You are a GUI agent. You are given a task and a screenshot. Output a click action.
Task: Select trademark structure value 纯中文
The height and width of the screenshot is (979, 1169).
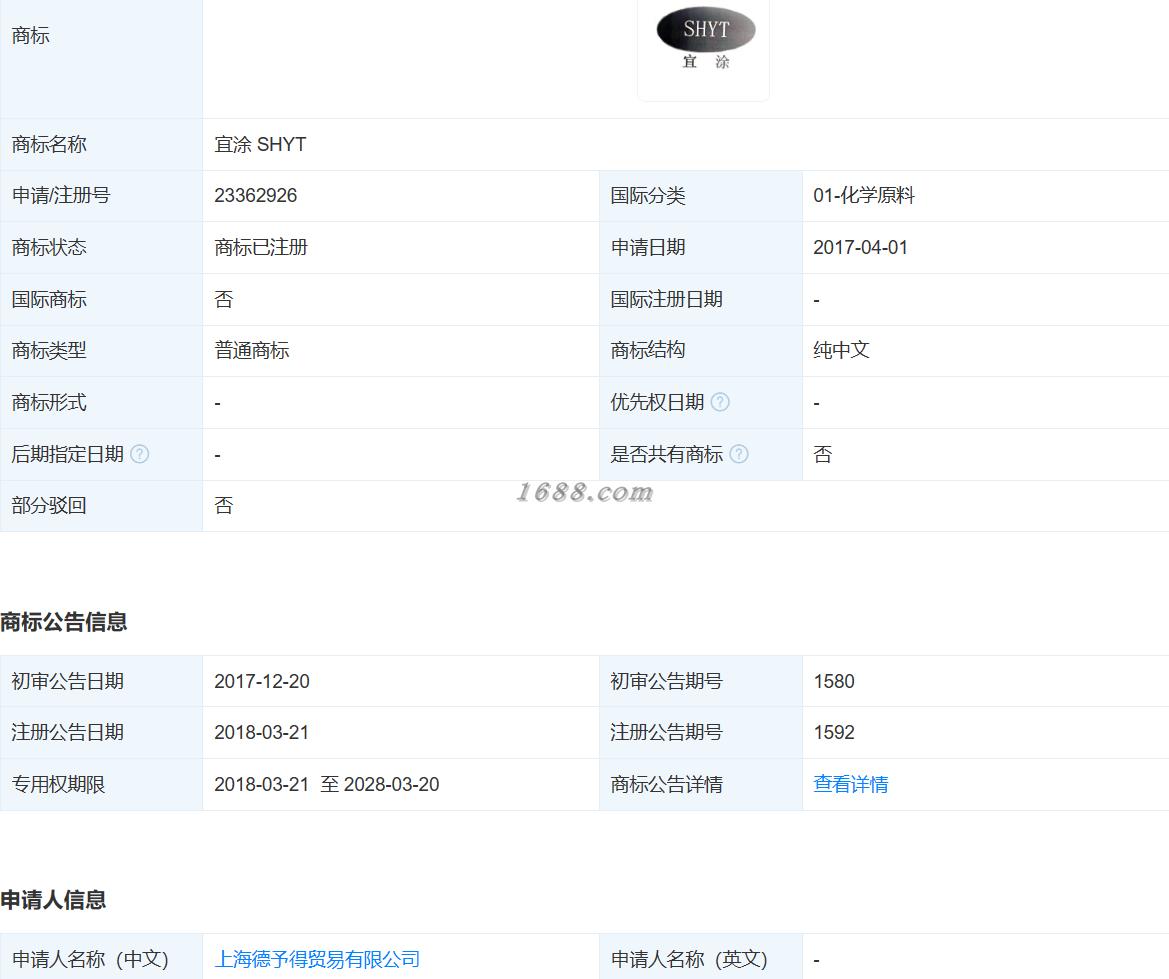coord(841,350)
